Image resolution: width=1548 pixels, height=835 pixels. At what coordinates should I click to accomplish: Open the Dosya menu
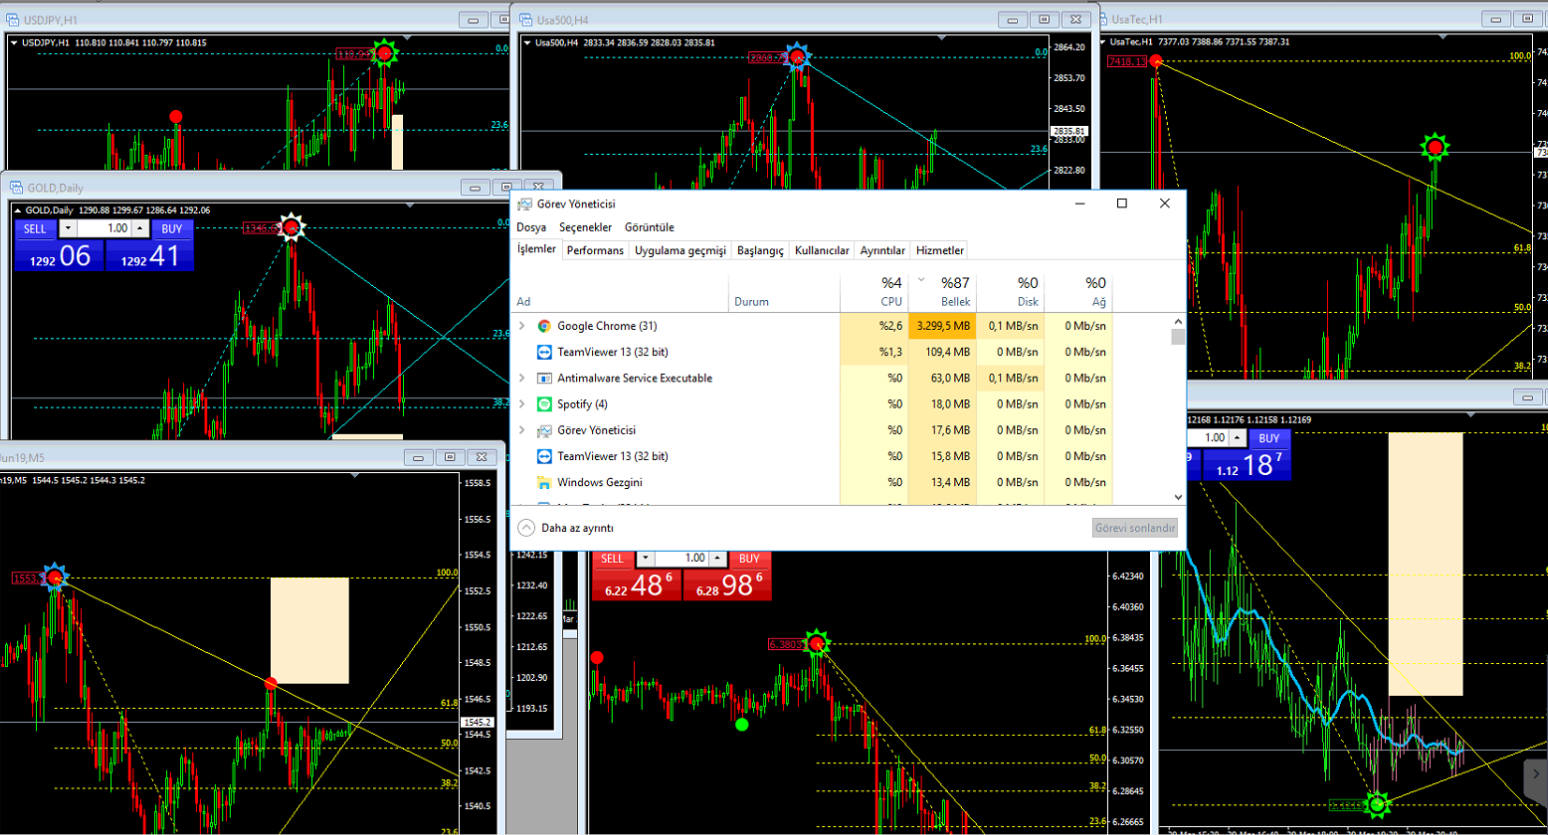(531, 228)
